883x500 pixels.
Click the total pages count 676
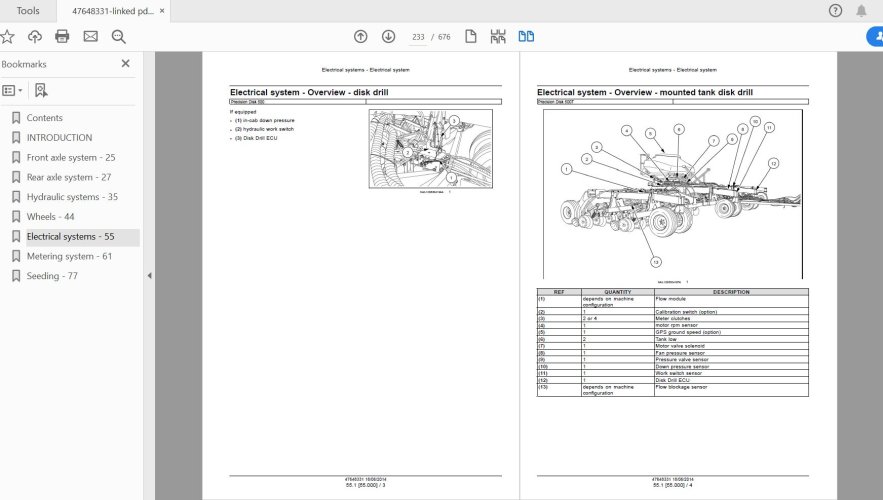444,37
